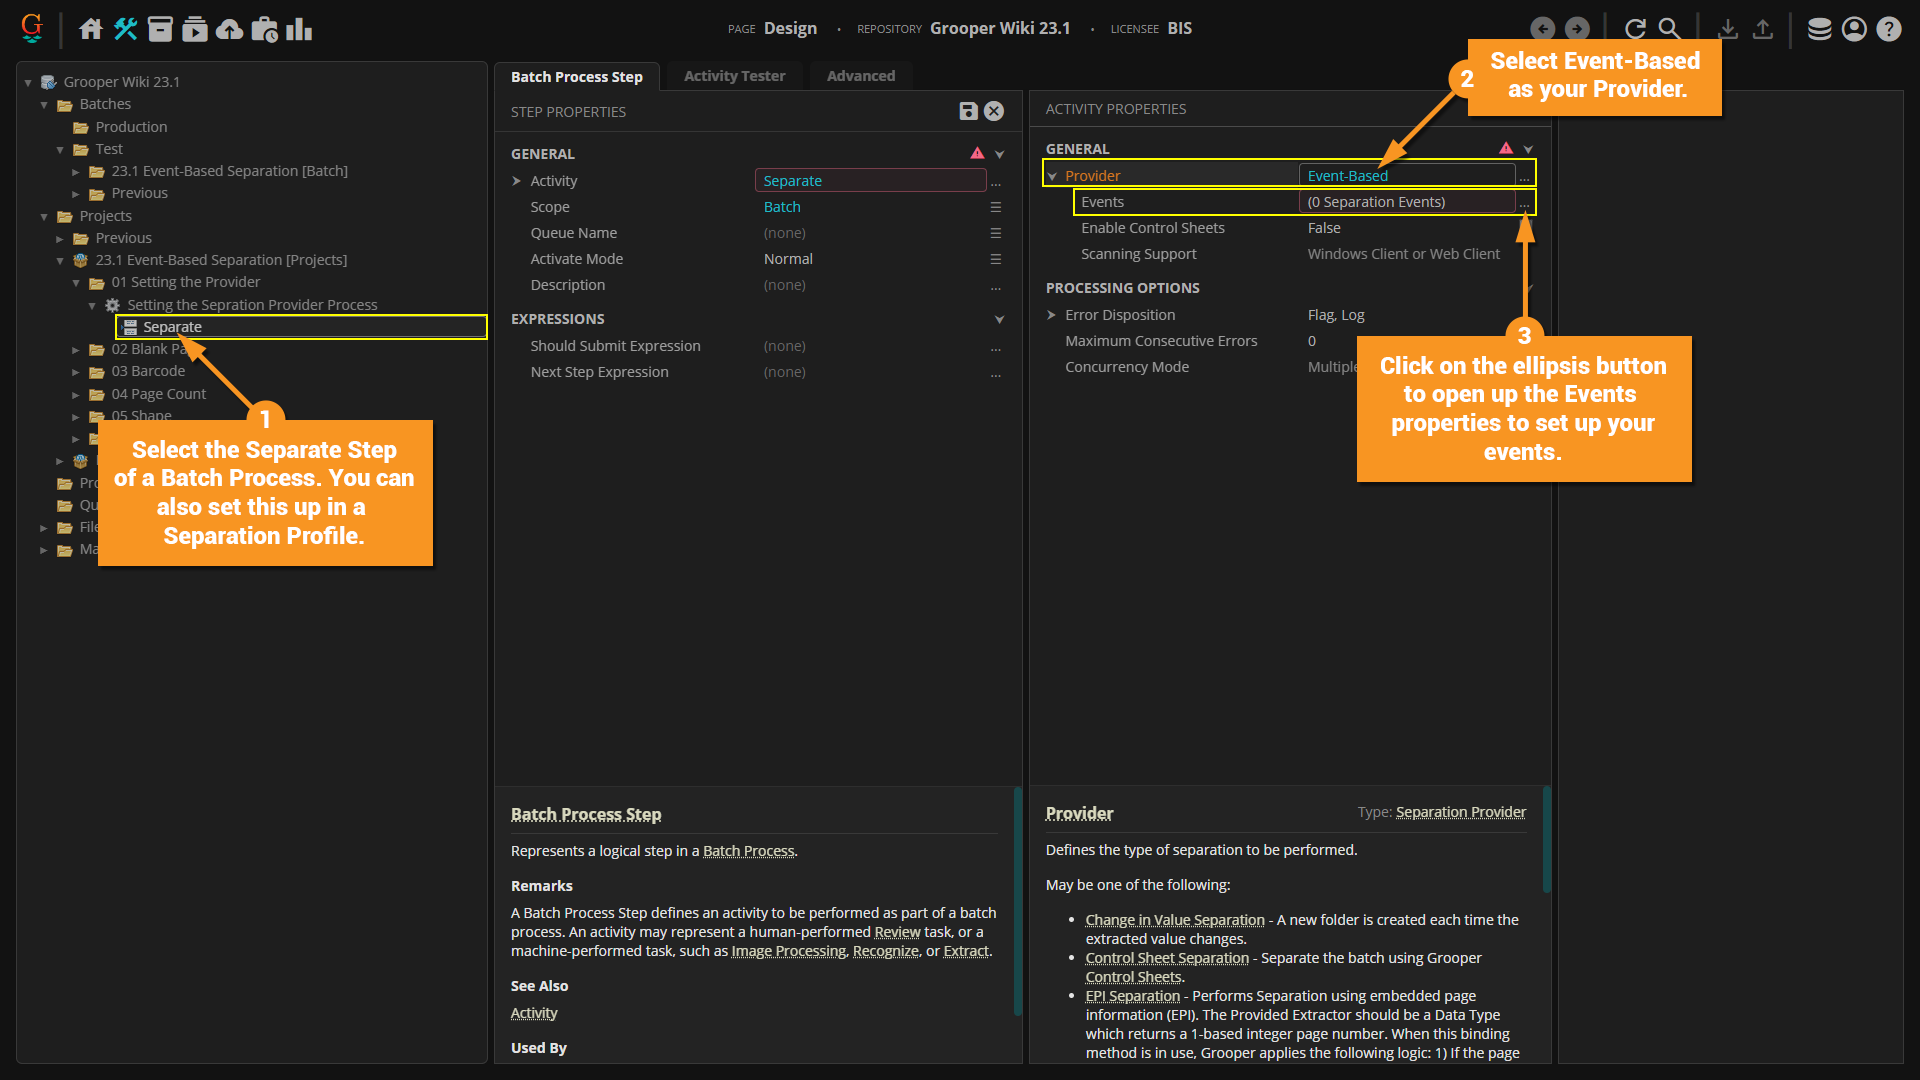Click the Design tools icon
The width and height of the screenshot is (1920, 1080).
pos(126,29)
